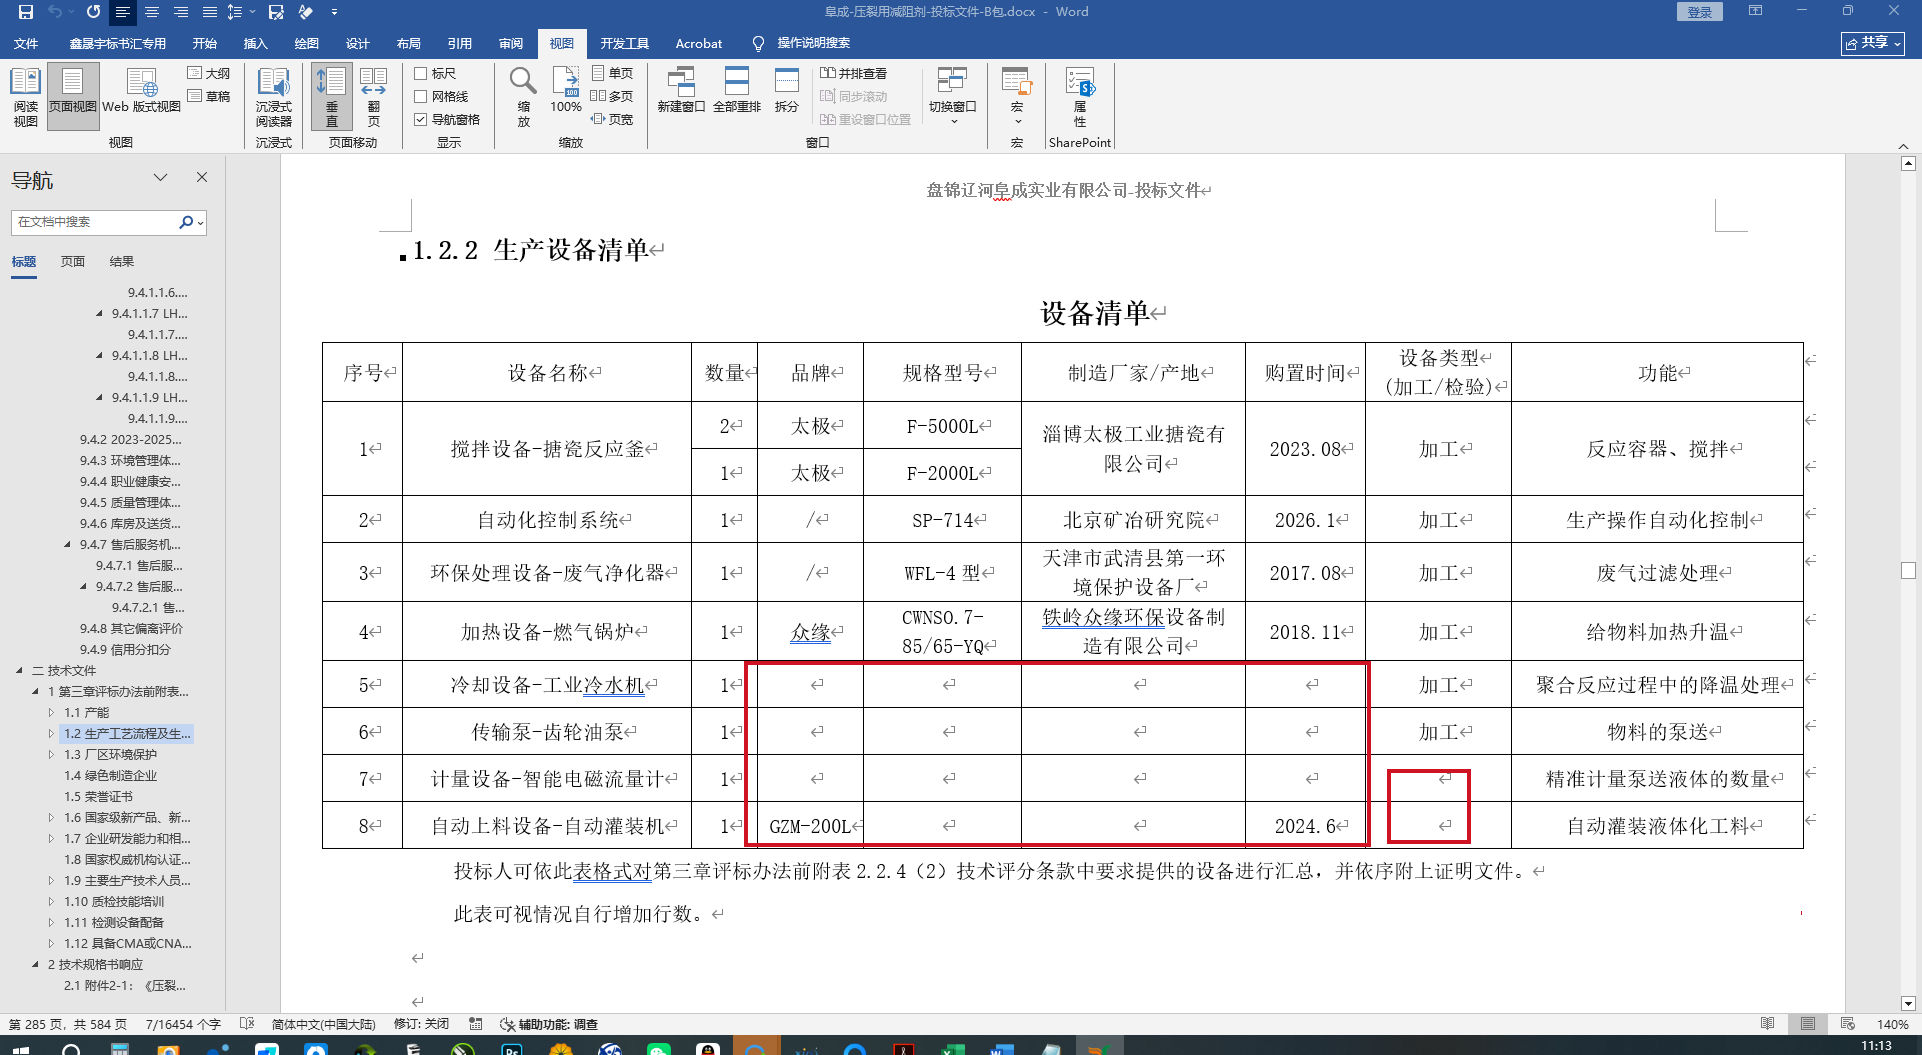Arrange all windows (全部重排)

tap(737, 92)
